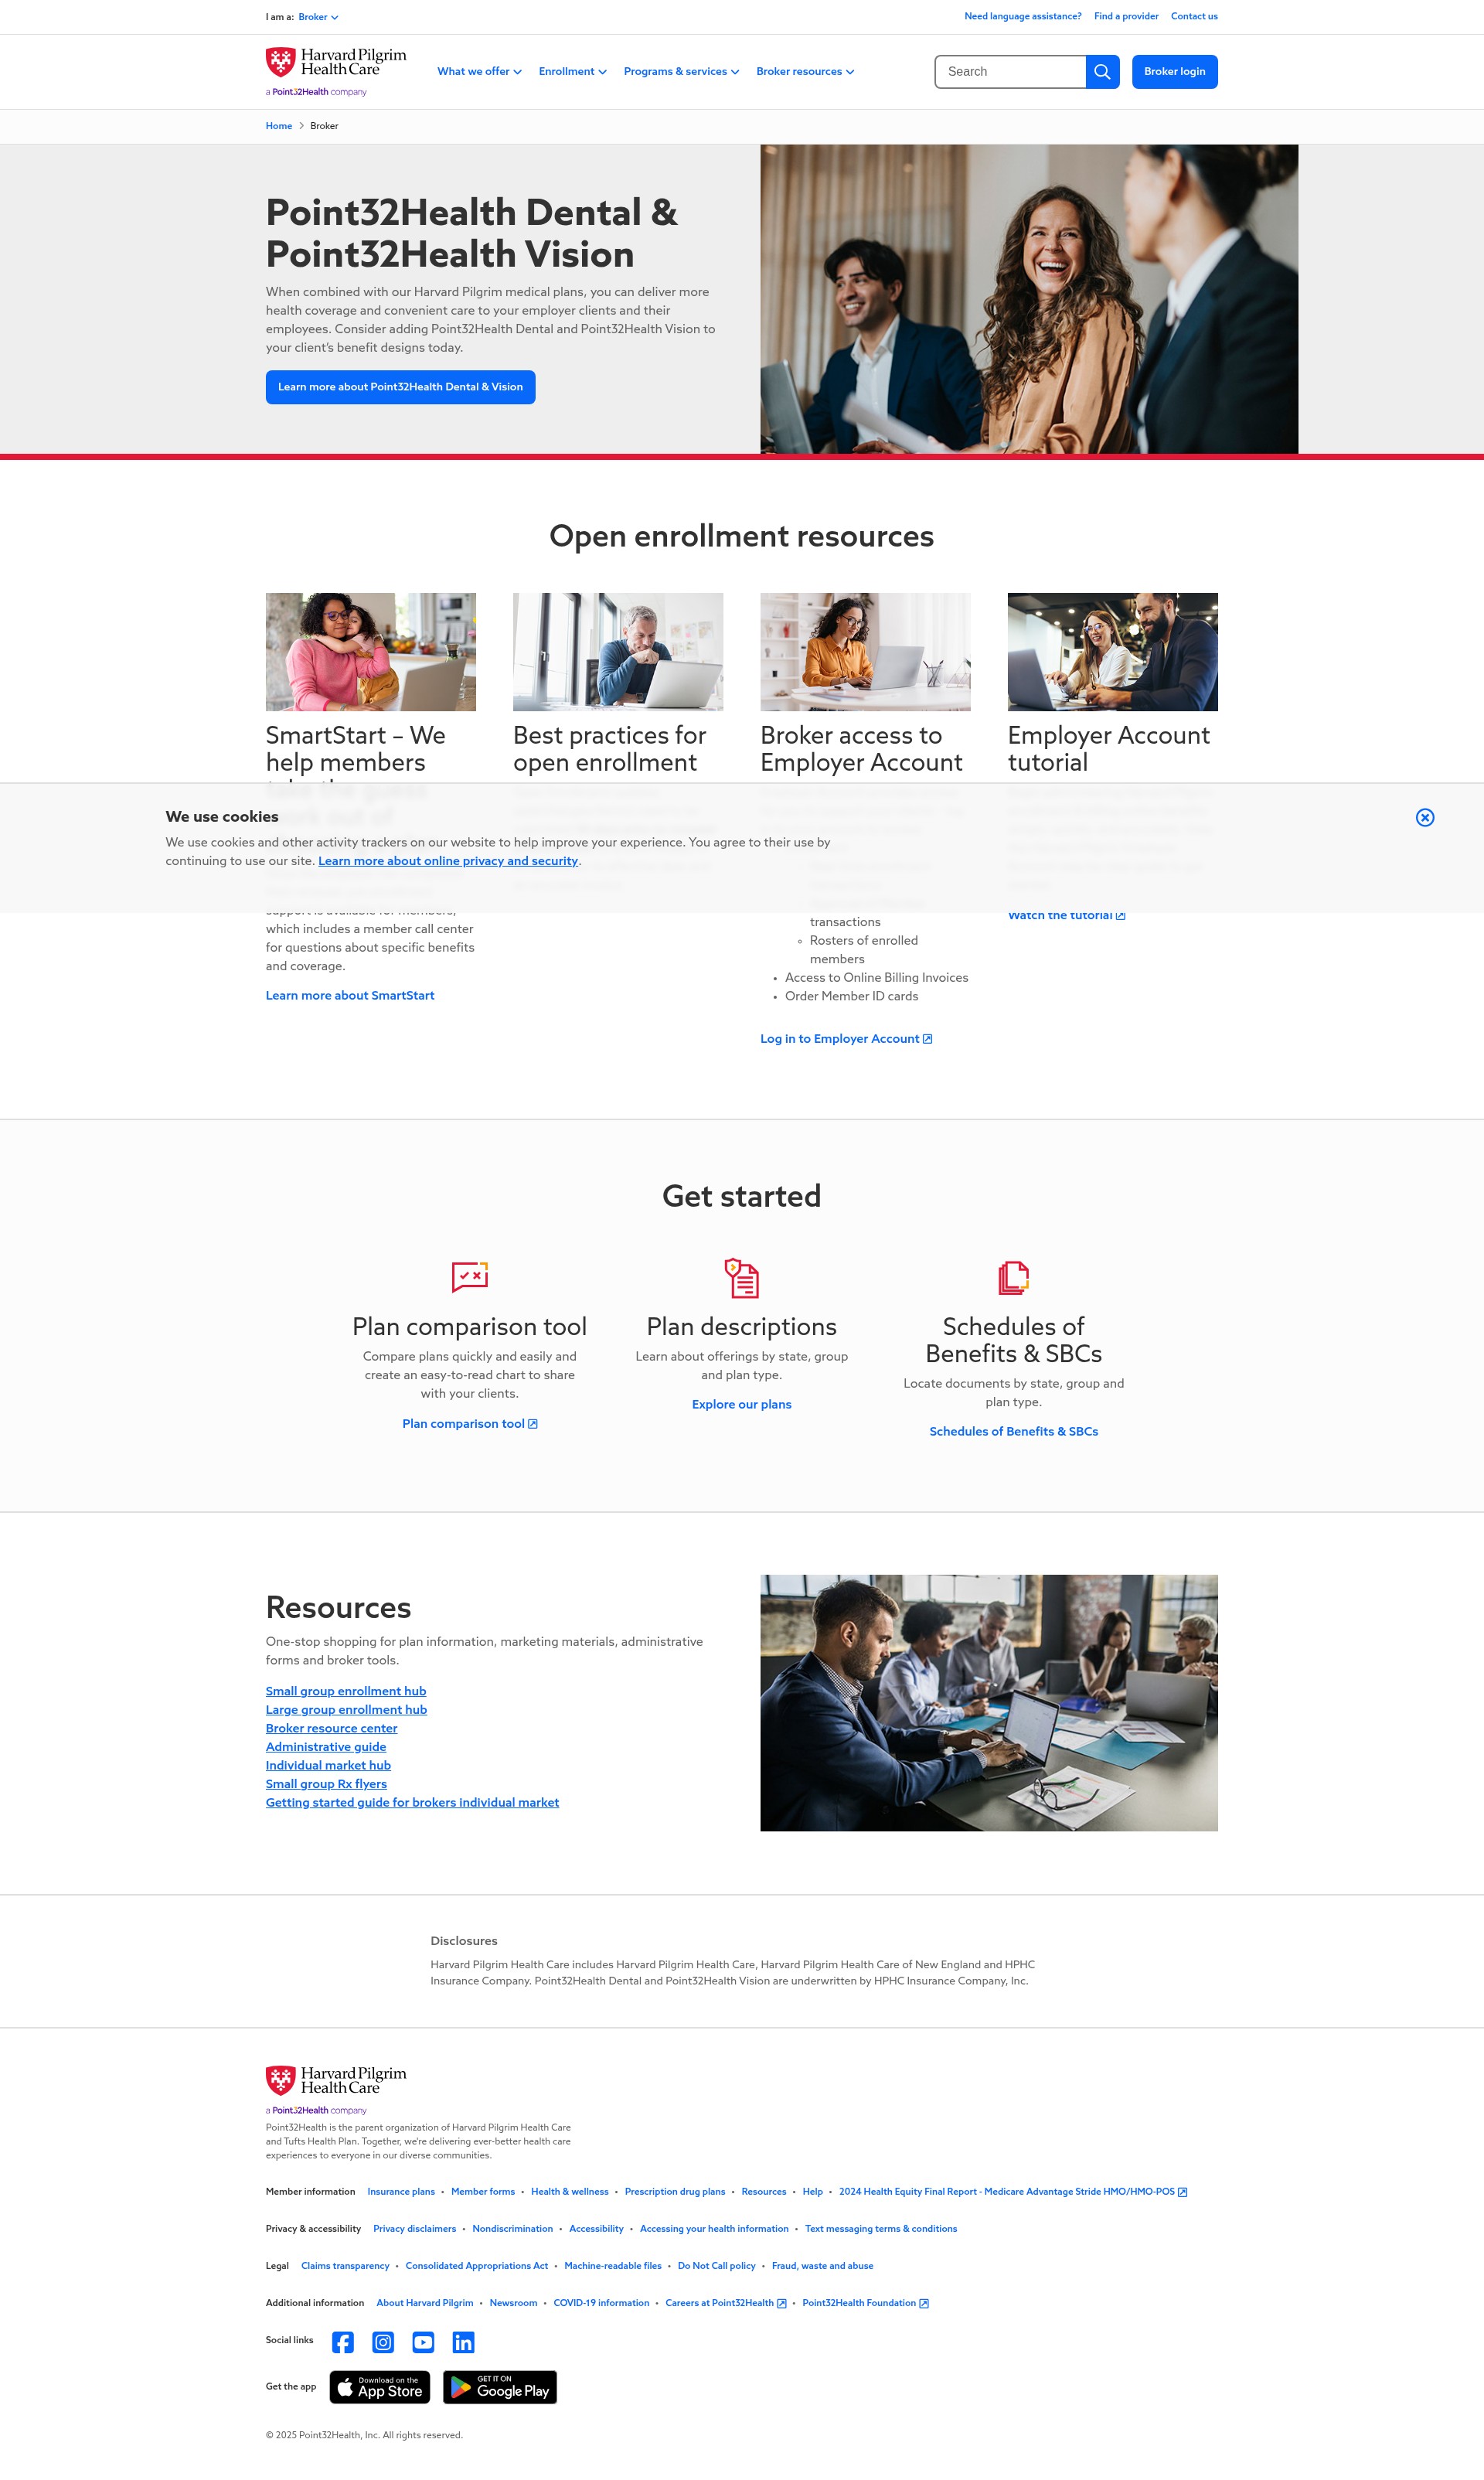Click the Download on the App Store badge
The width and height of the screenshot is (1484, 2480).
point(380,2387)
